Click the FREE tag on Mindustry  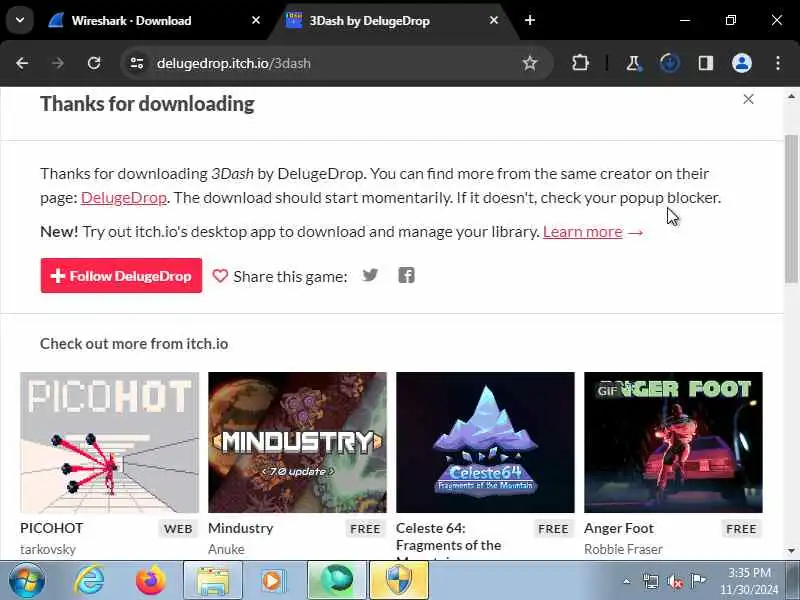pyautogui.click(x=365, y=529)
